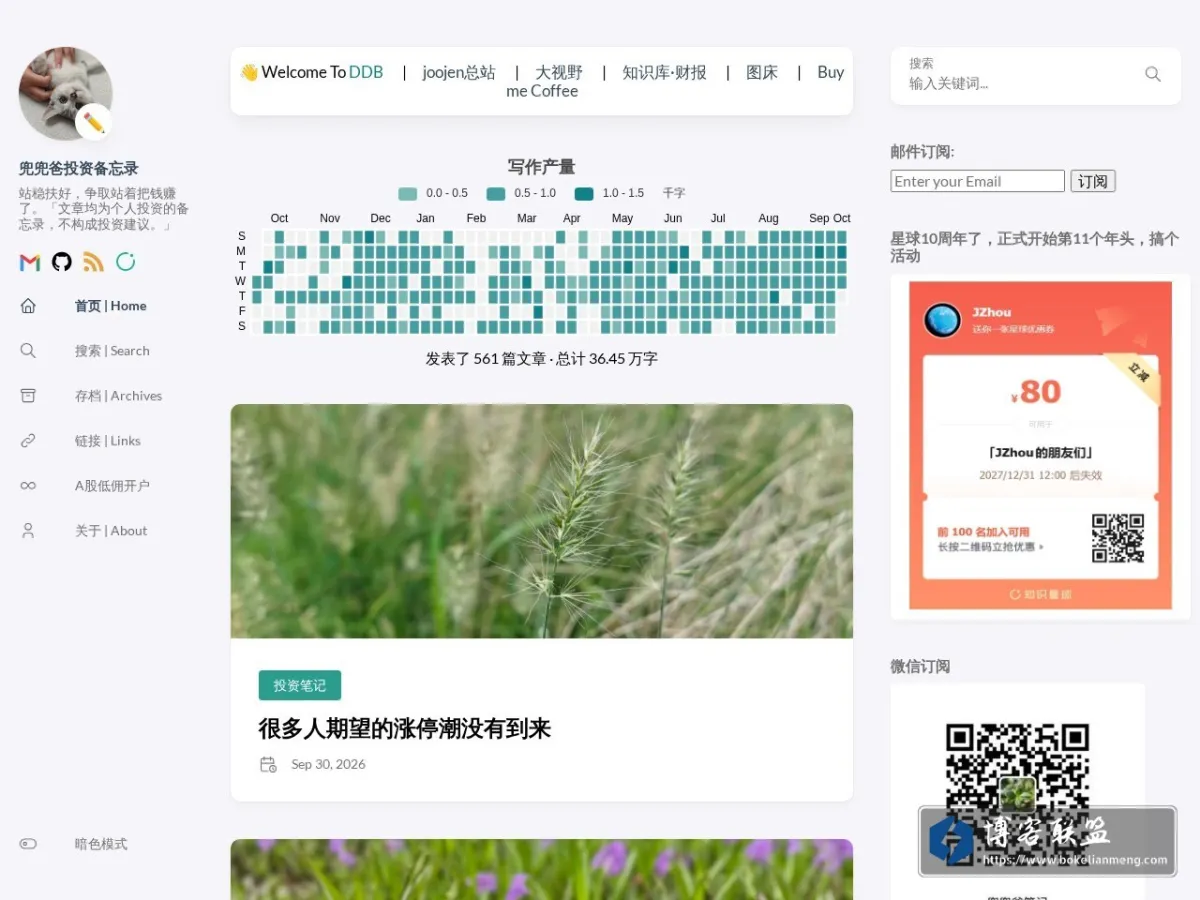Open A股低佣开户 page

tap(112, 486)
